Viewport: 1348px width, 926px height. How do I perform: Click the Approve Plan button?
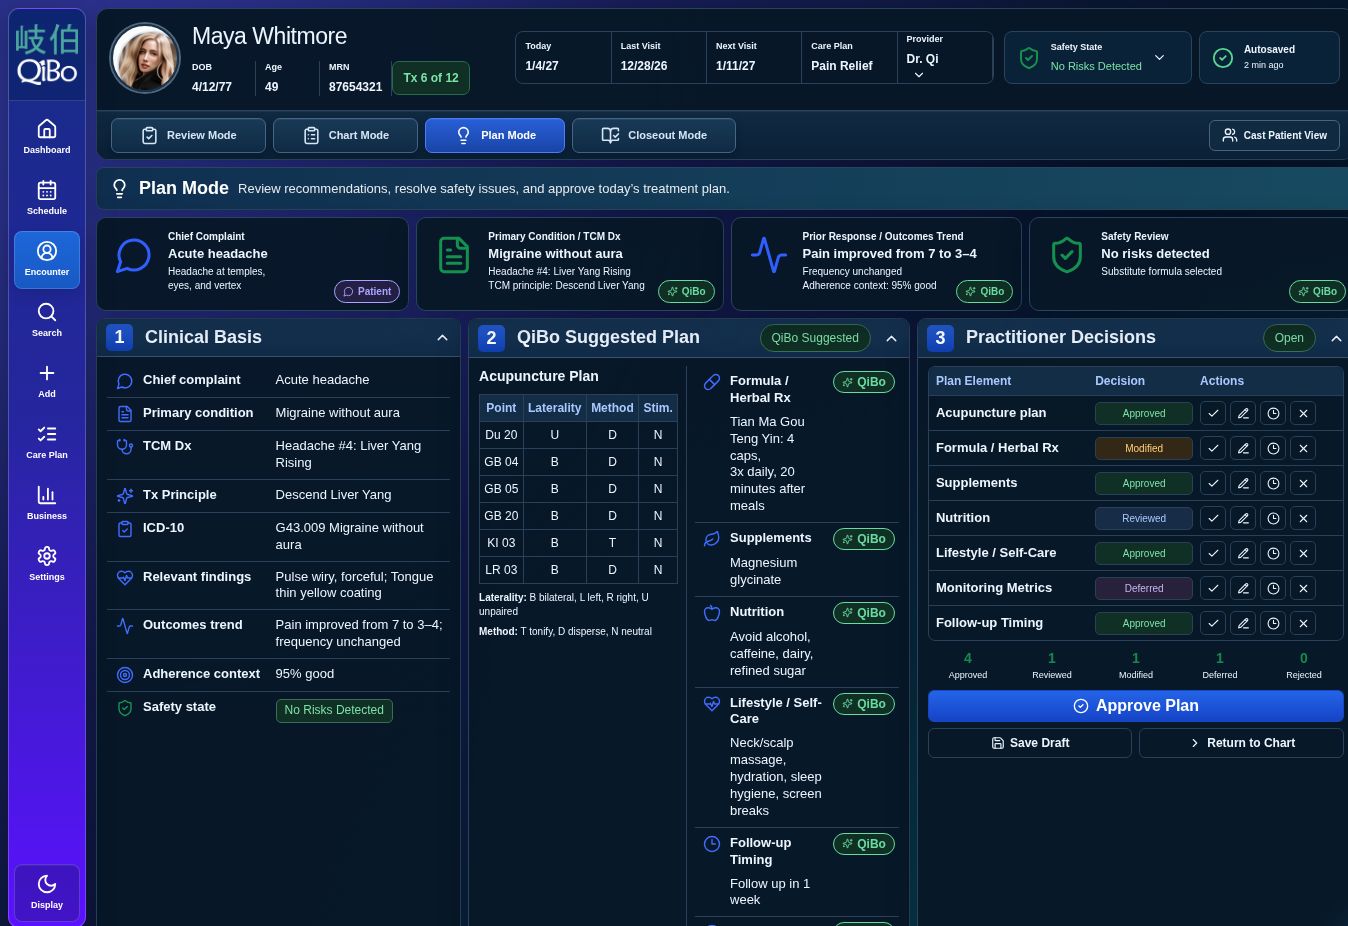coord(1135,706)
